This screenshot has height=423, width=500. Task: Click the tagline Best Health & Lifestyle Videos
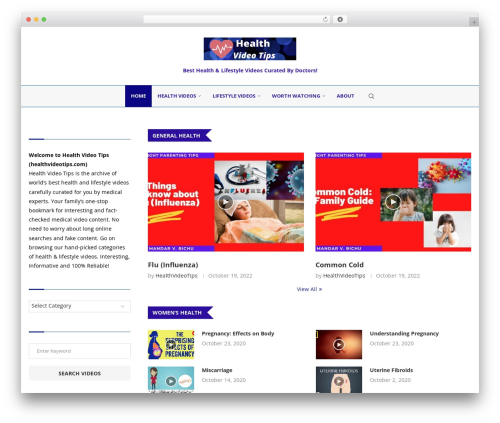tap(250, 70)
